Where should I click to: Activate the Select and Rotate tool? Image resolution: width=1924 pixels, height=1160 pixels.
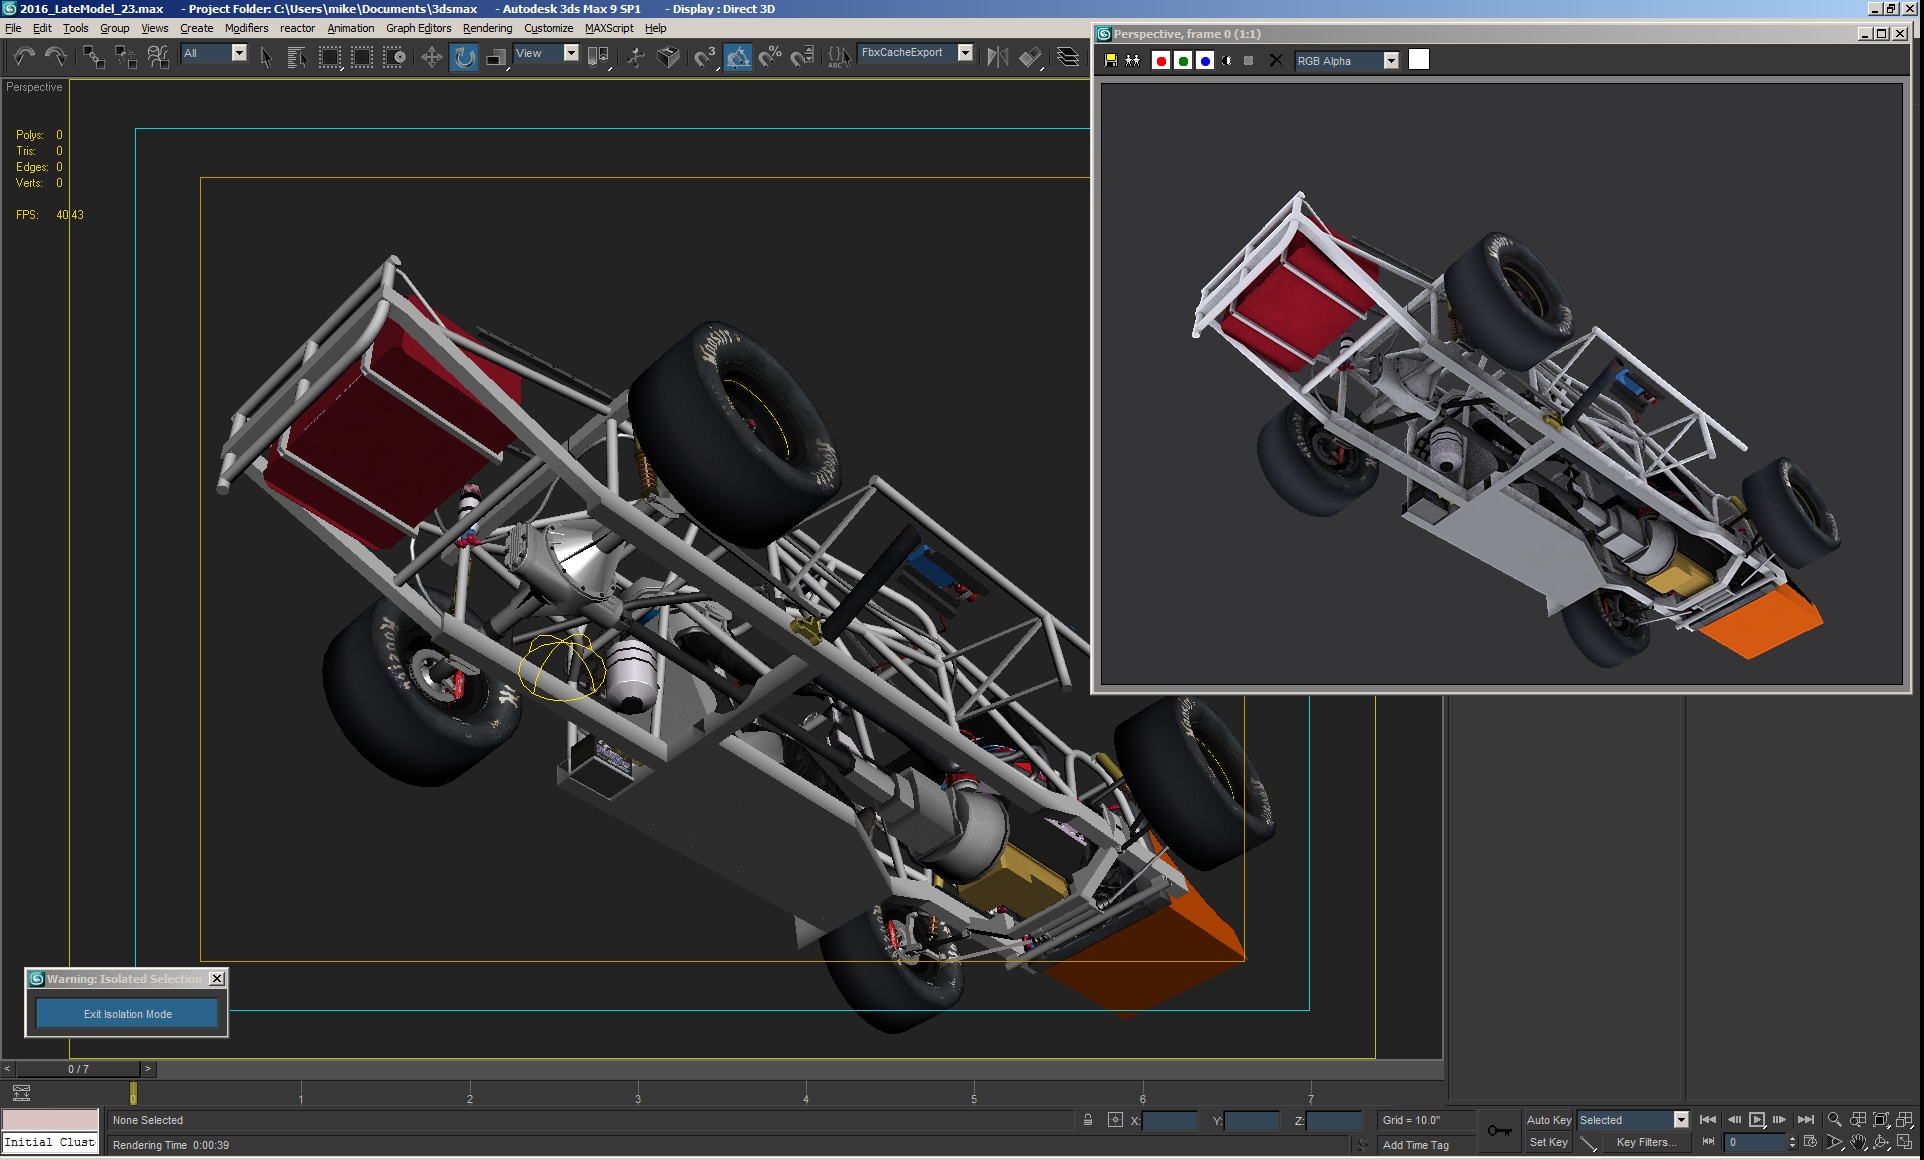(464, 57)
